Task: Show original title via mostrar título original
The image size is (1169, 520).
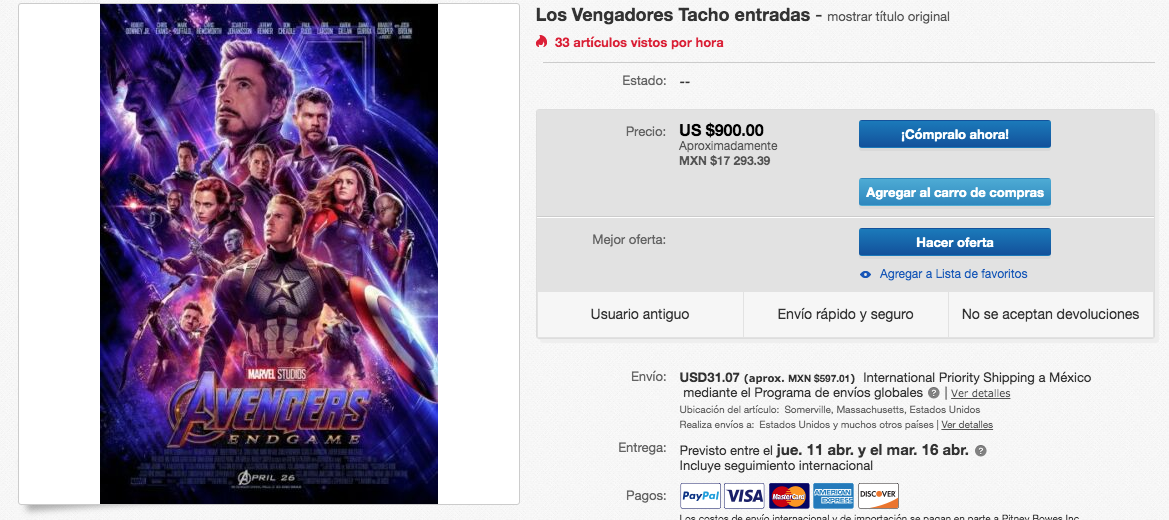Action: (x=889, y=16)
